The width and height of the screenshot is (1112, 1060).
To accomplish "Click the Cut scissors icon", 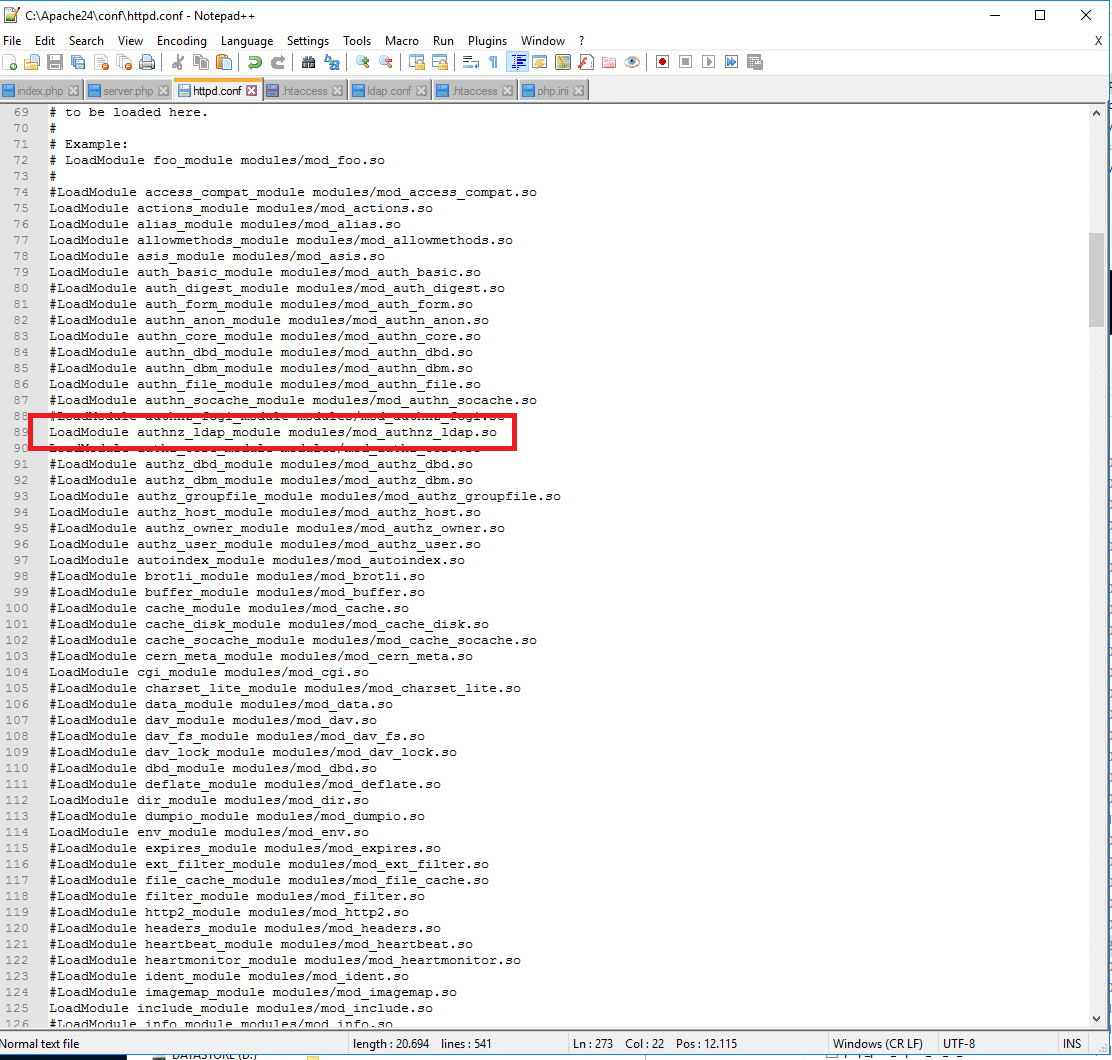I will pos(178,62).
